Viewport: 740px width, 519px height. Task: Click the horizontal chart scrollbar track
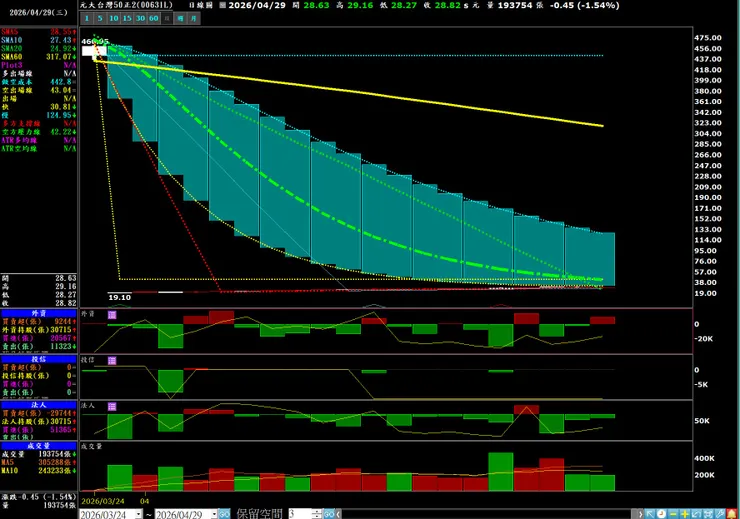click(x=489, y=514)
